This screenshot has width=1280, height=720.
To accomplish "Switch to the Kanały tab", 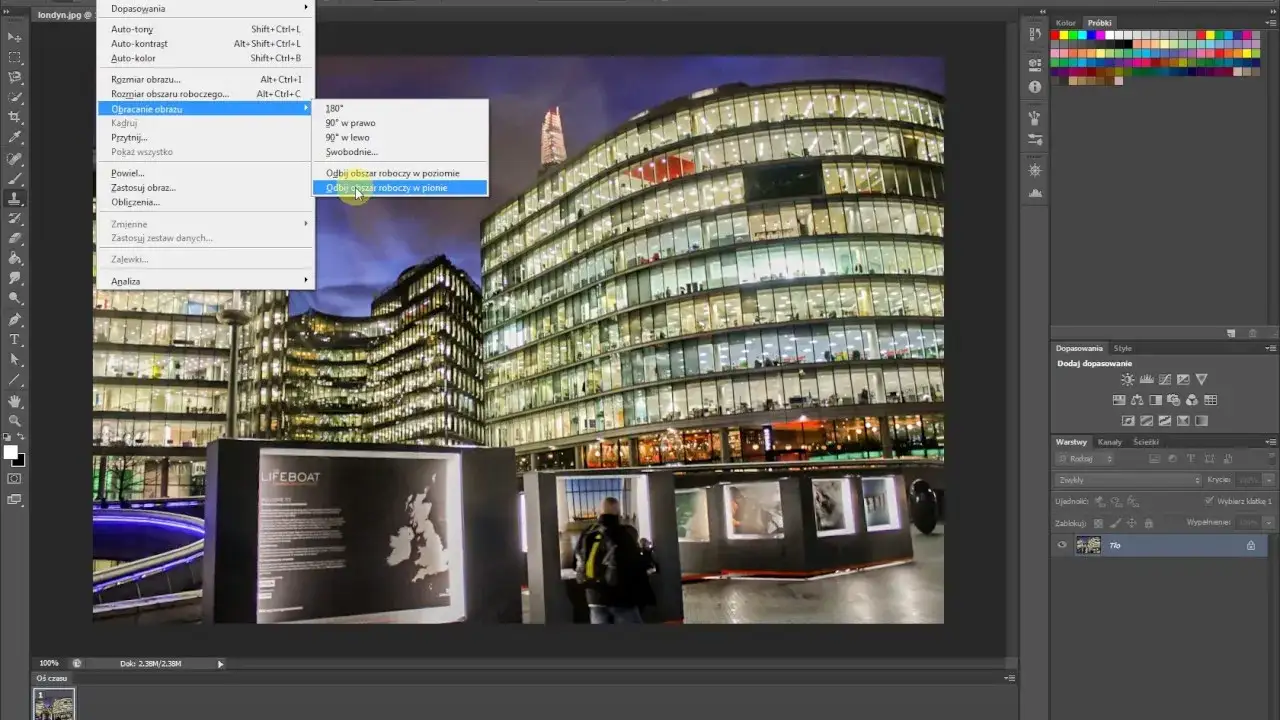I will 1110,442.
